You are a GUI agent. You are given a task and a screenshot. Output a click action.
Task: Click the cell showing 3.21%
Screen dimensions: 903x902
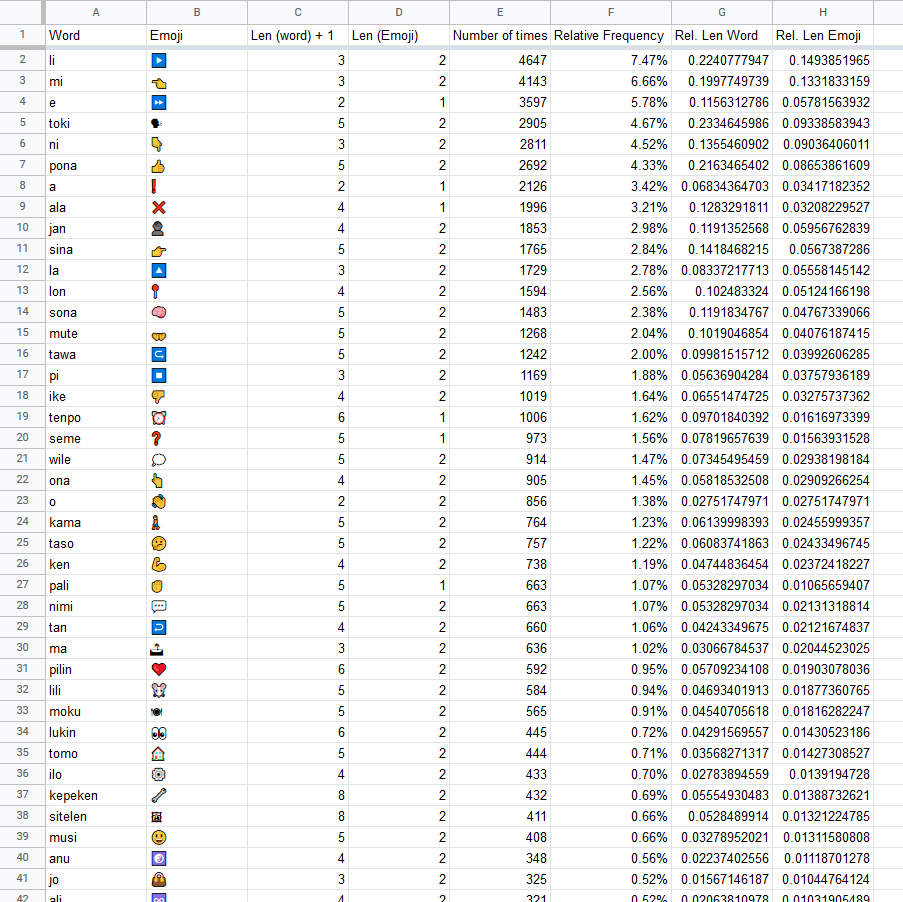(x=610, y=207)
